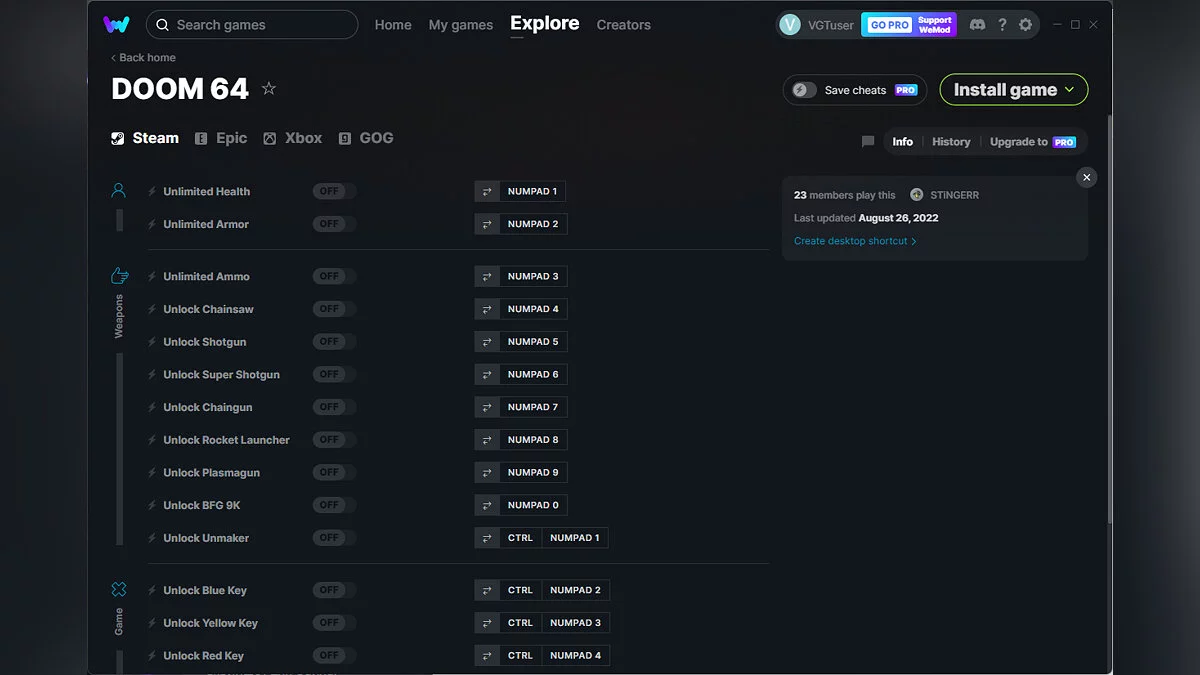Click the Back home link

click(143, 58)
